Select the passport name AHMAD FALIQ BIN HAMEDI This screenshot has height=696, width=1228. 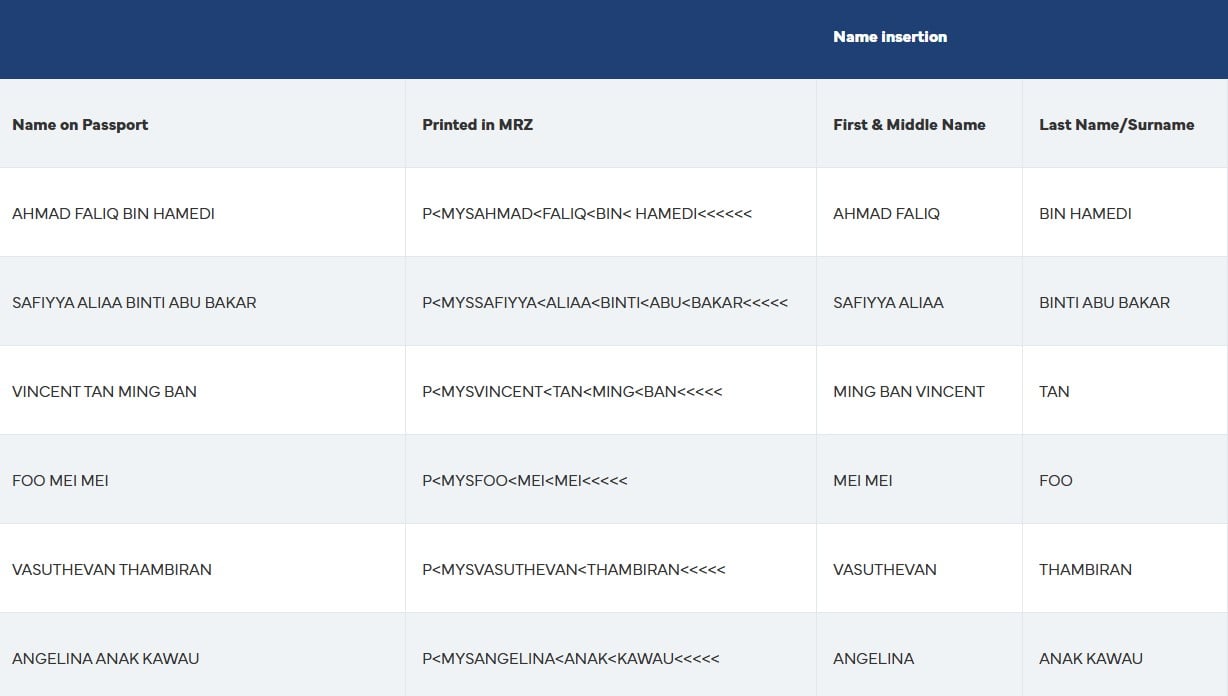113,214
